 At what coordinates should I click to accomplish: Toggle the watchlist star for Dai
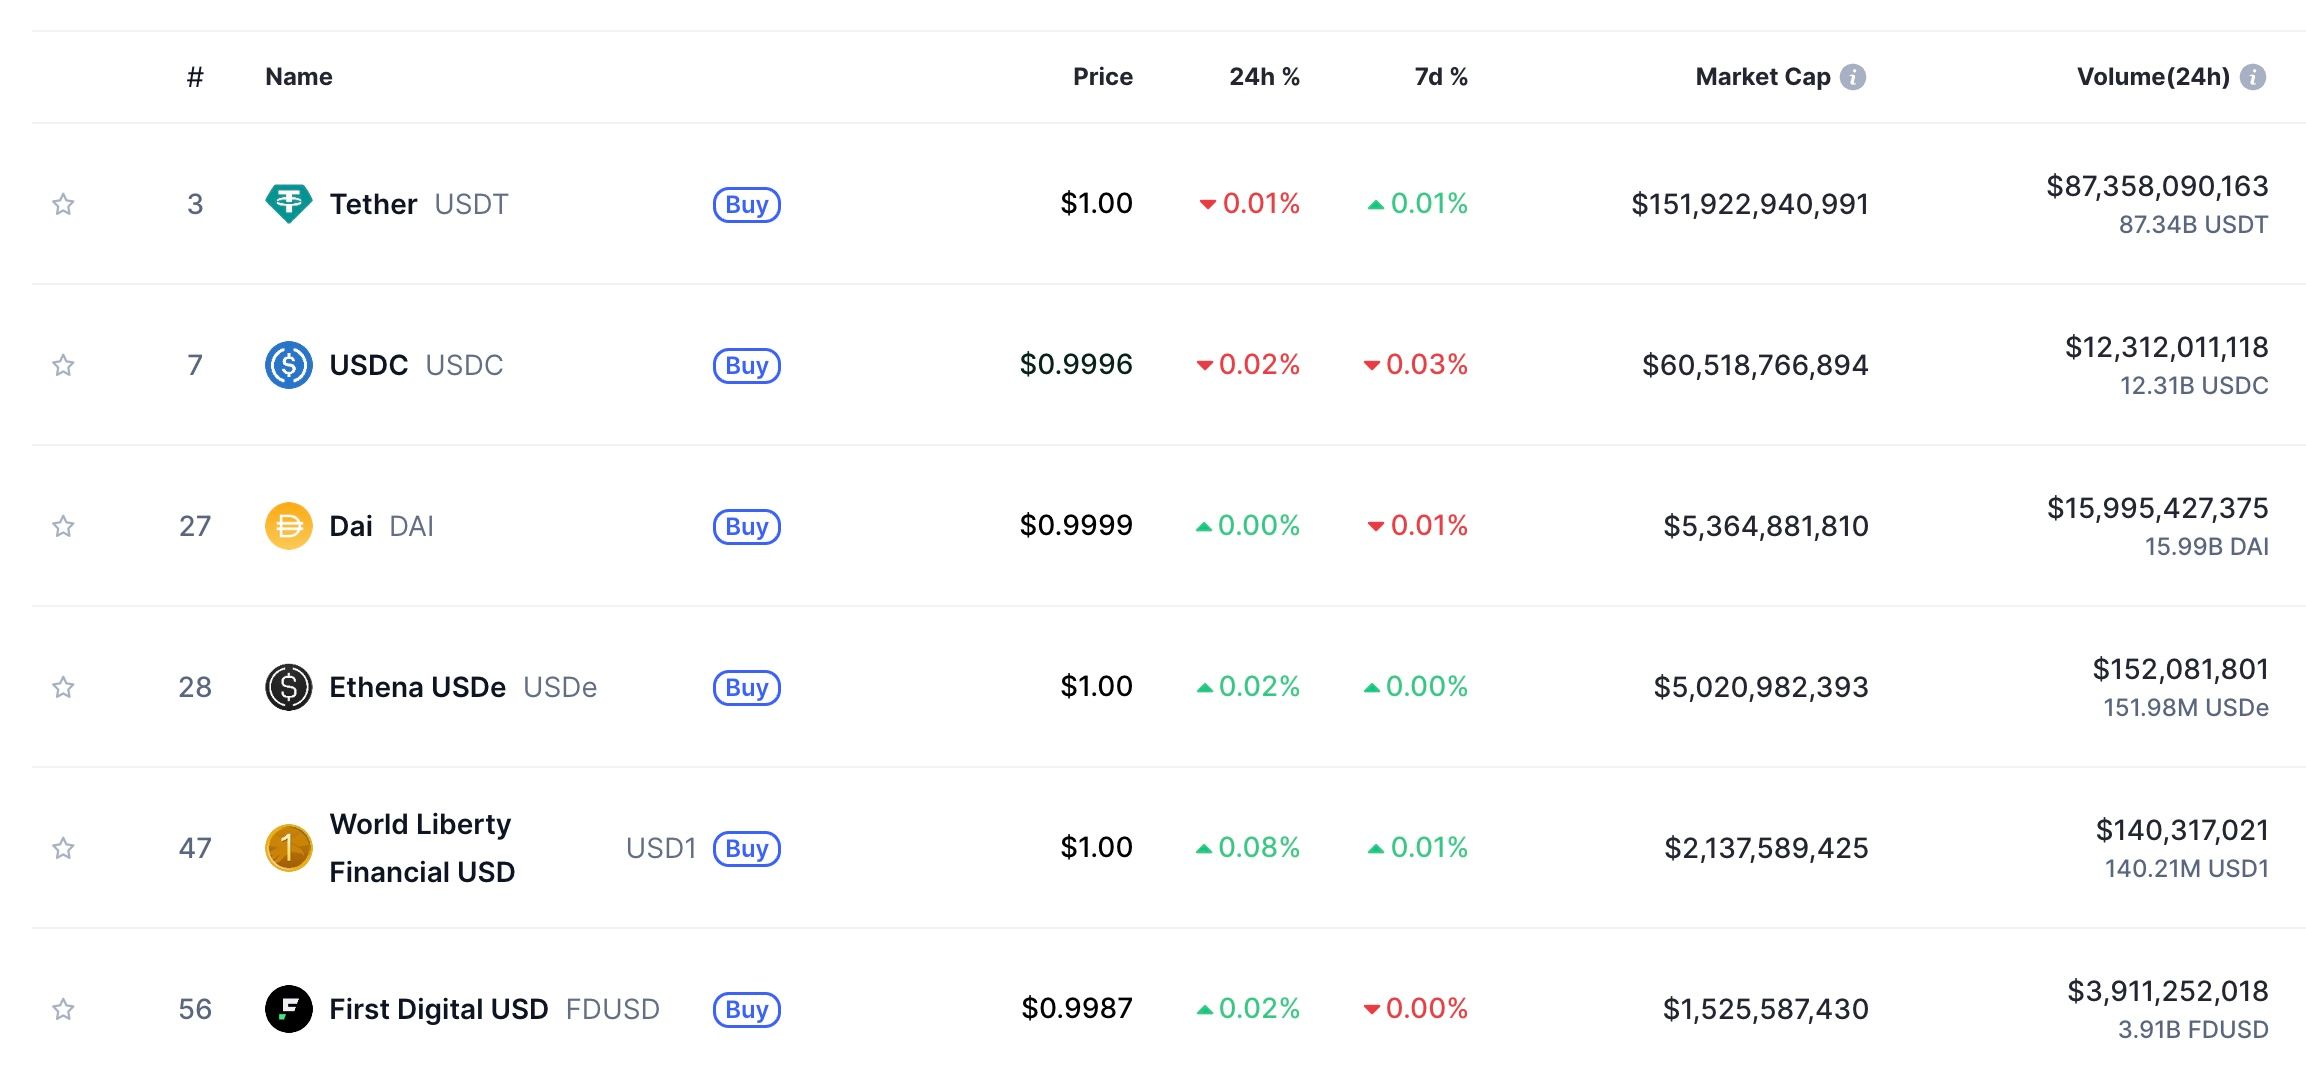click(x=63, y=526)
